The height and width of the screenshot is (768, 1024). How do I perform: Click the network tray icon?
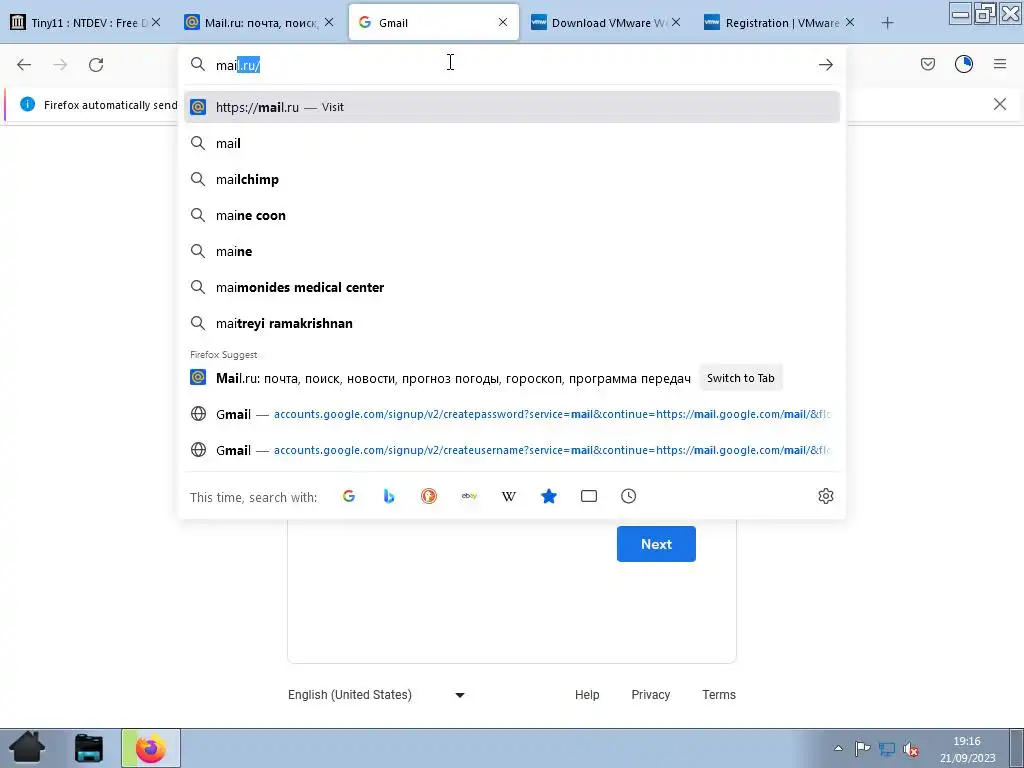point(886,749)
